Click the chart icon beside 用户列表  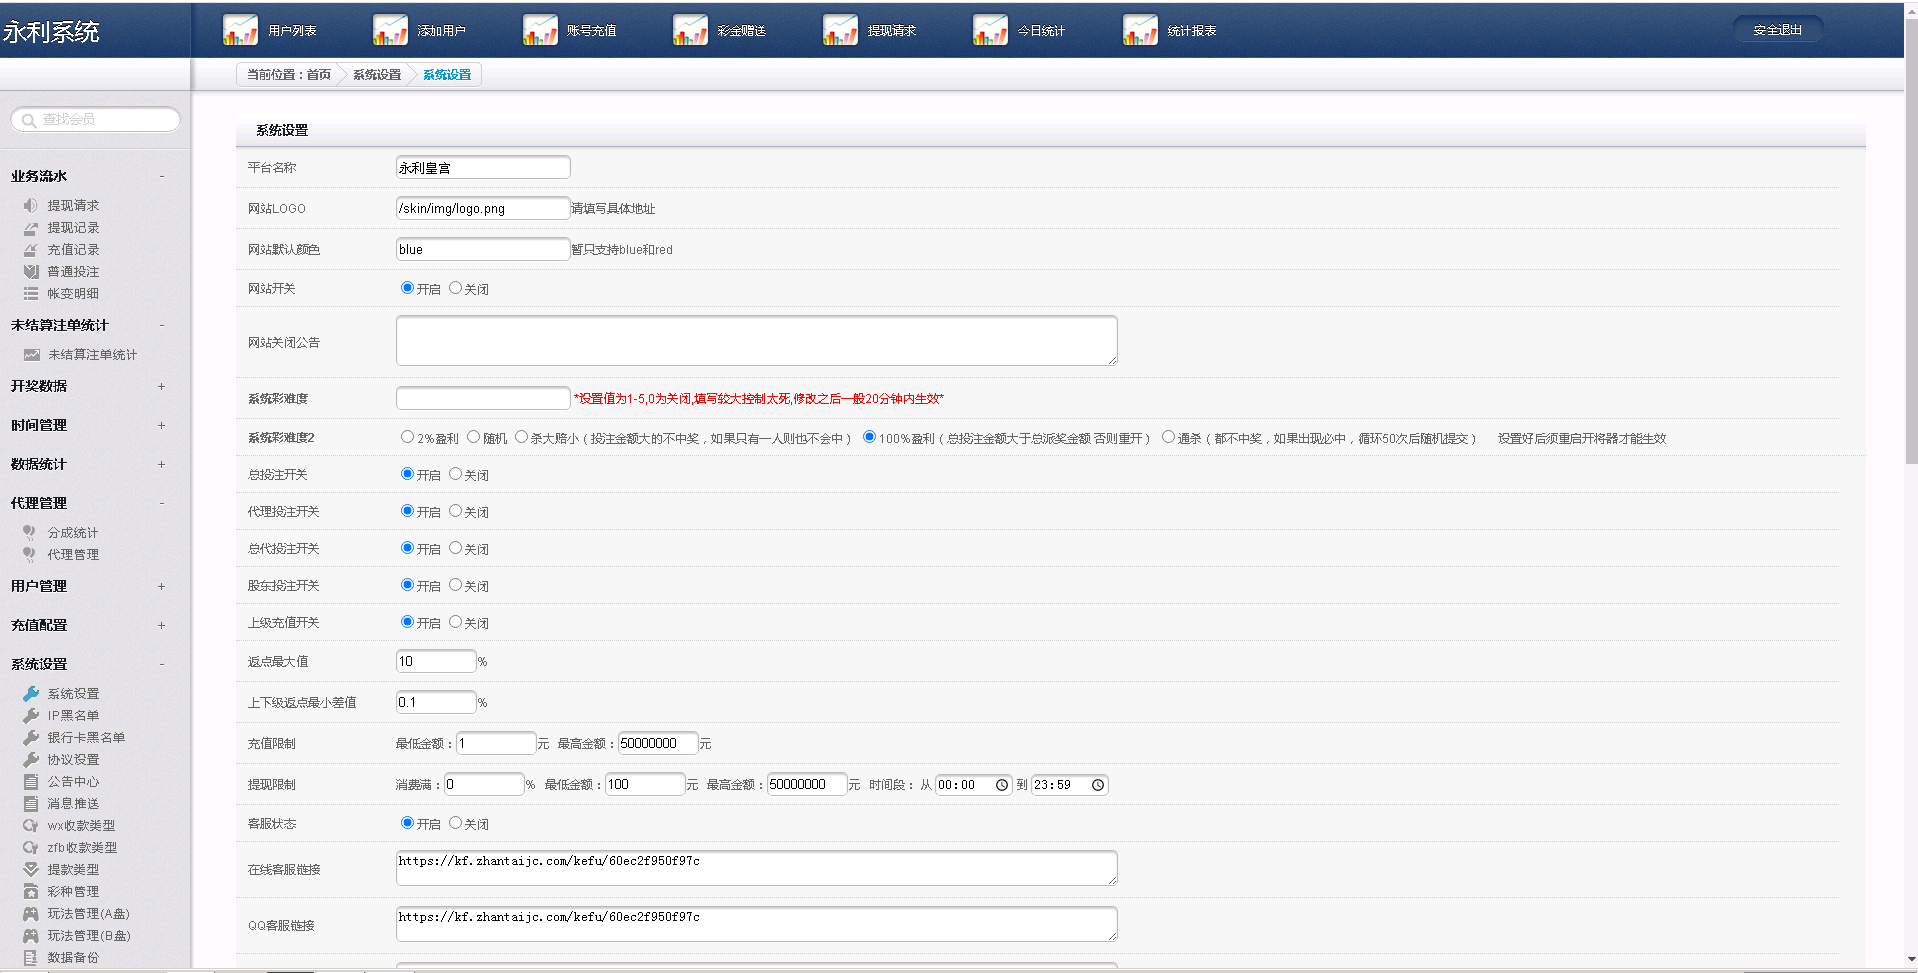click(x=240, y=30)
